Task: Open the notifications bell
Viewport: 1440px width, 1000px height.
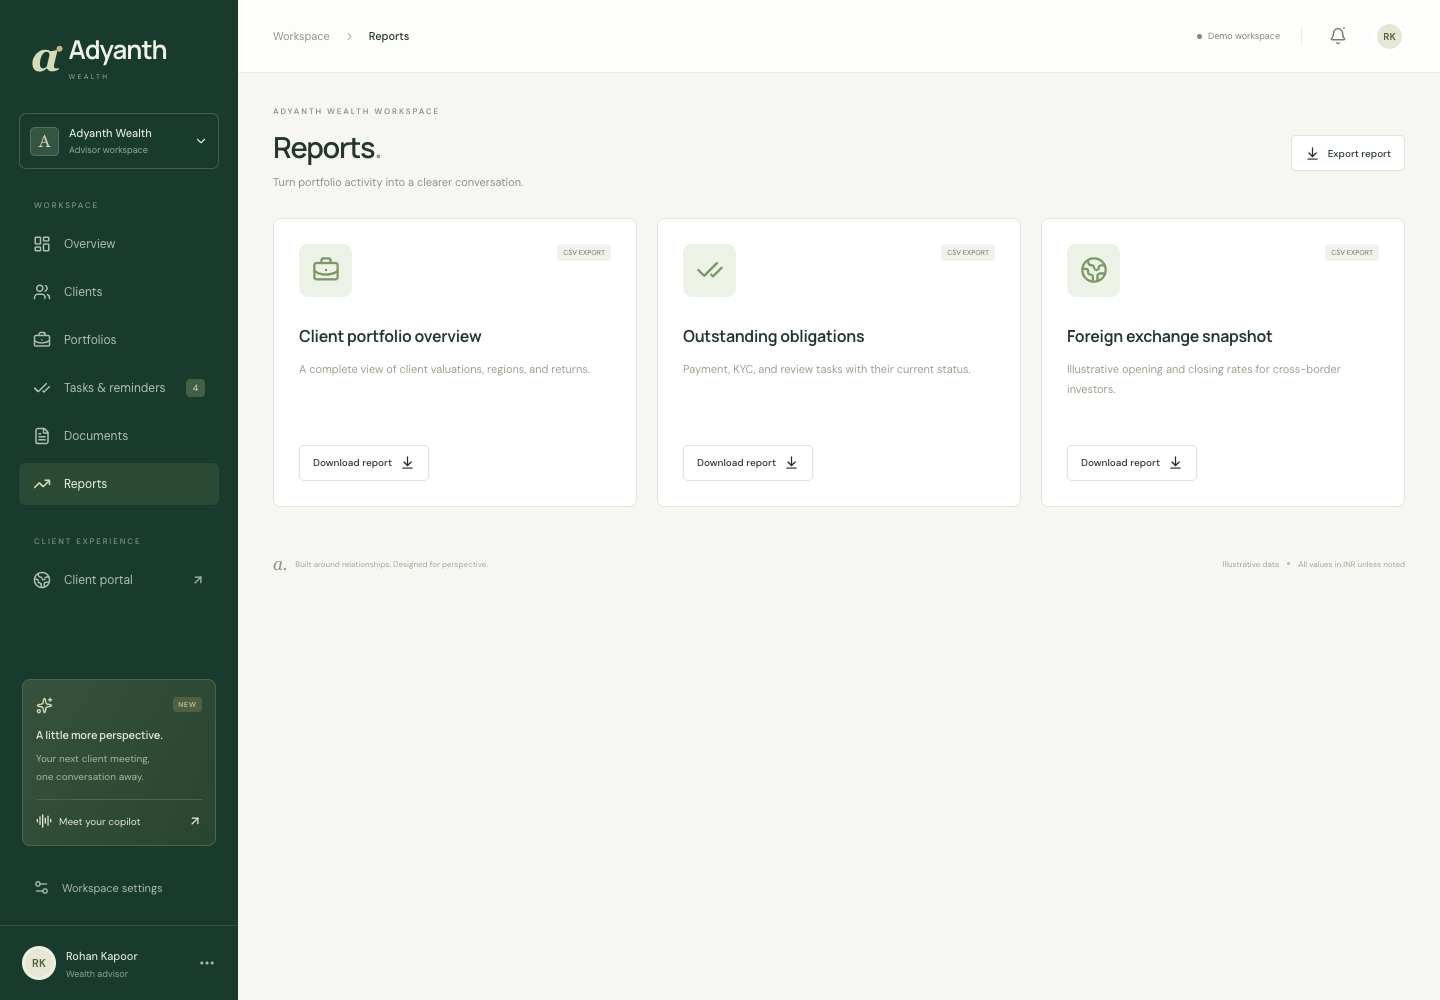Action: pyautogui.click(x=1338, y=36)
